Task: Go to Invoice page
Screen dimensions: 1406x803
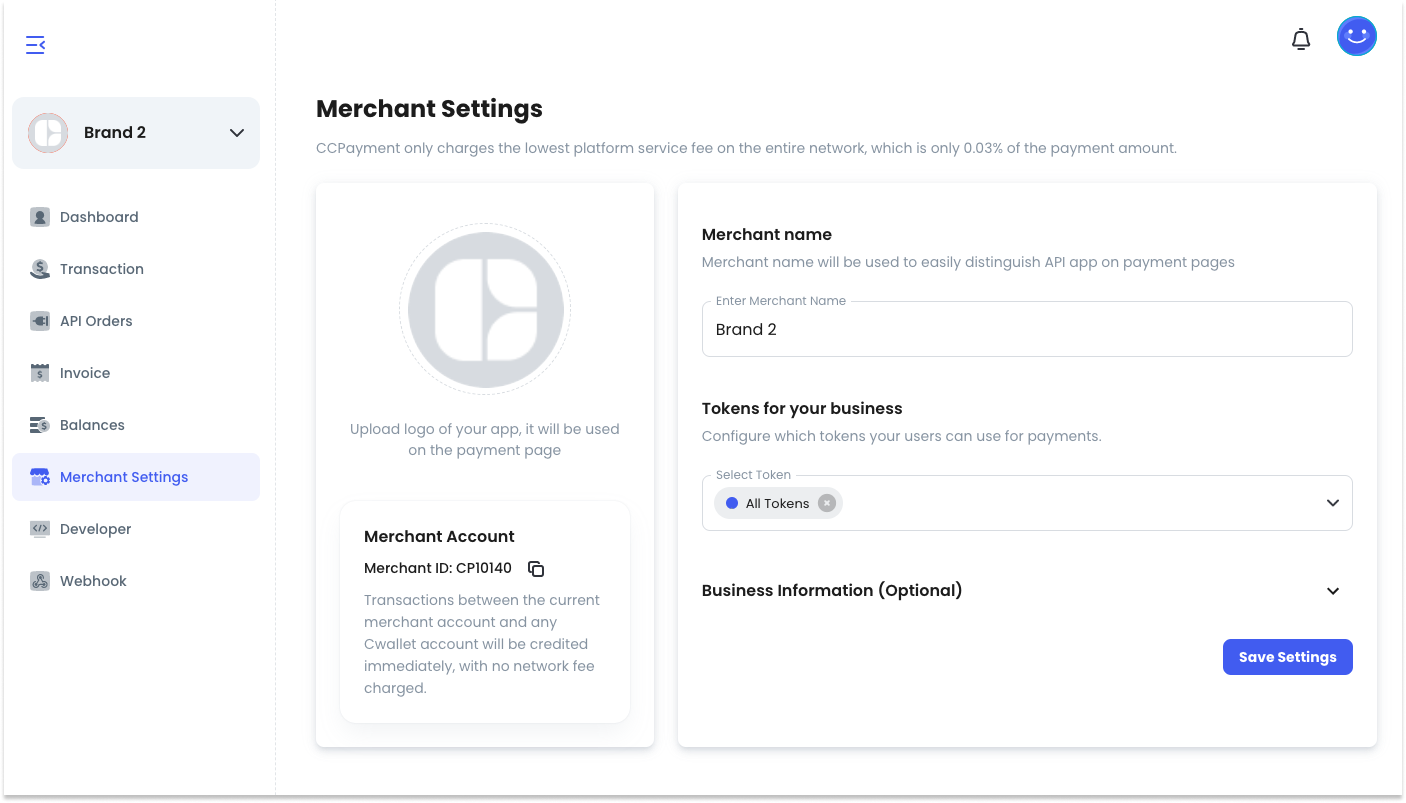Action: (85, 373)
